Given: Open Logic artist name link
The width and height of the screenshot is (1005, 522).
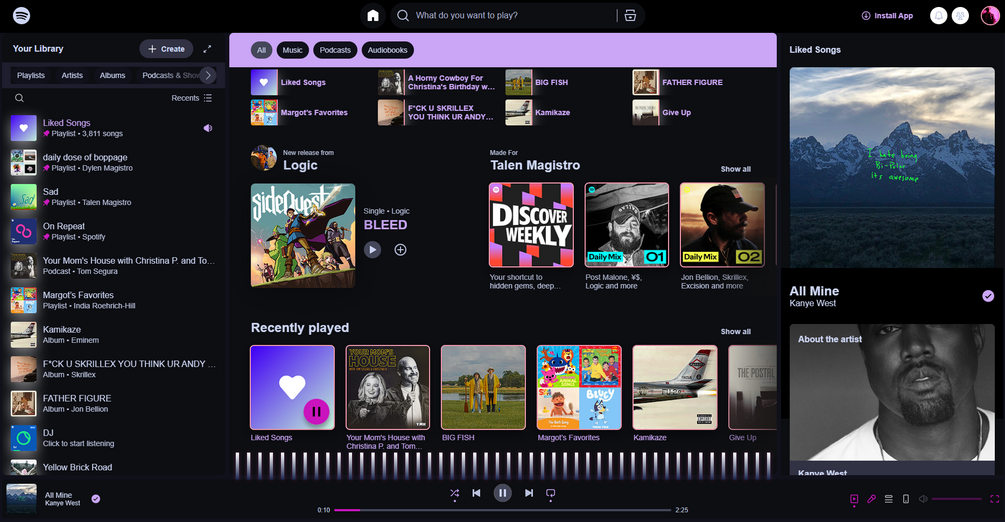Looking at the screenshot, I should (300, 165).
